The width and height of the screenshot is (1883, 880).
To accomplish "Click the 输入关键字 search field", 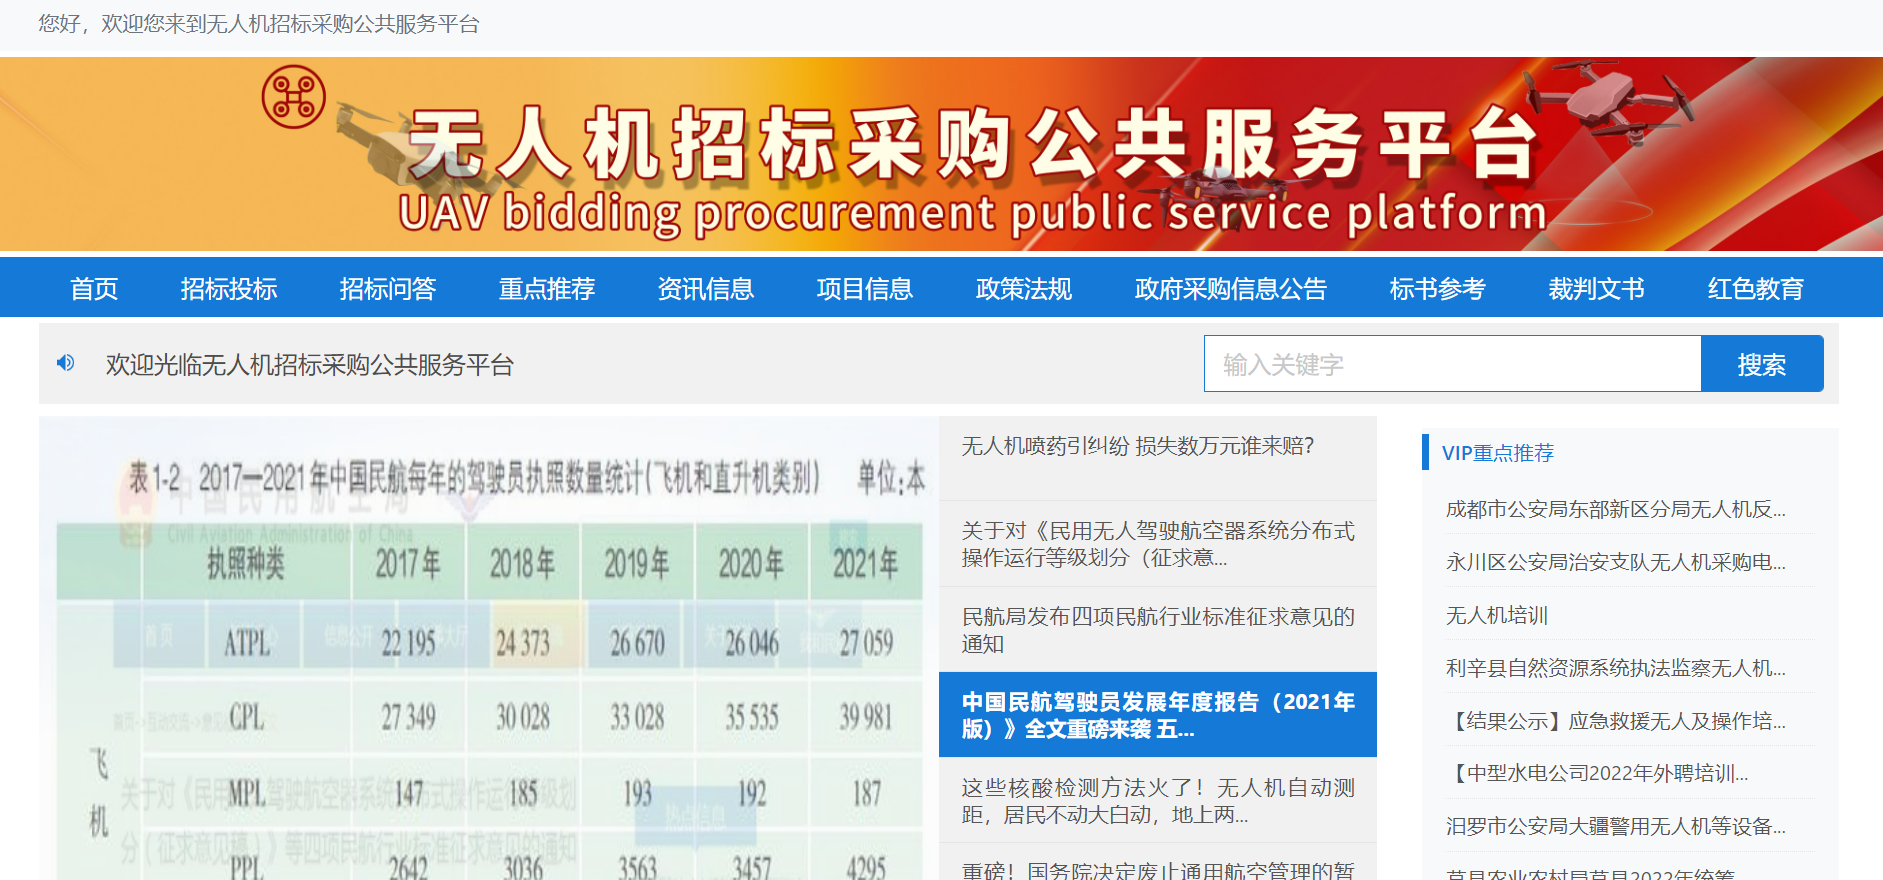I will pyautogui.click(x=1451, y=364).
